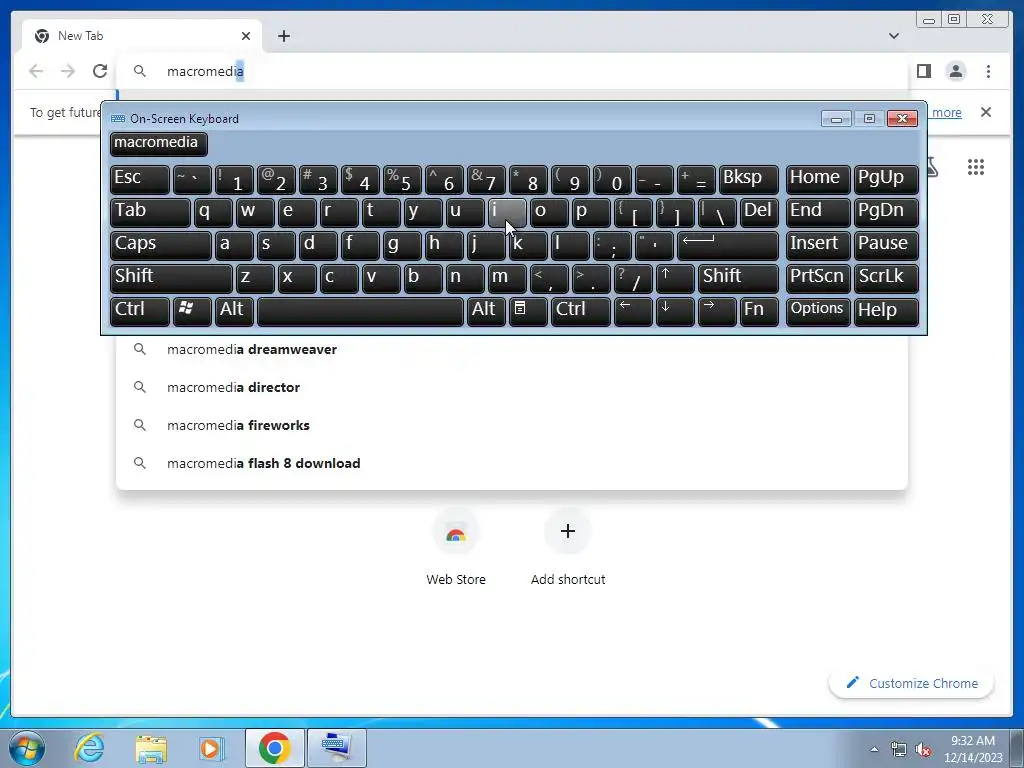
Task: Tap the spacebar on On-Screen Keyboard
Action: click(360, 311)
